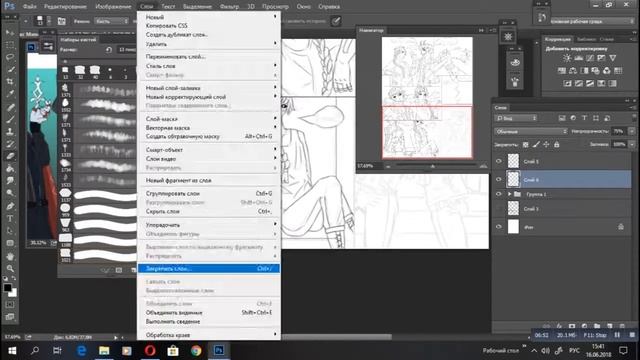Image resolution: width=640 pixels, height=360 pixels.
Task: Select Слой 5 layer thumbnail
Action: click(x=513, y=161)
